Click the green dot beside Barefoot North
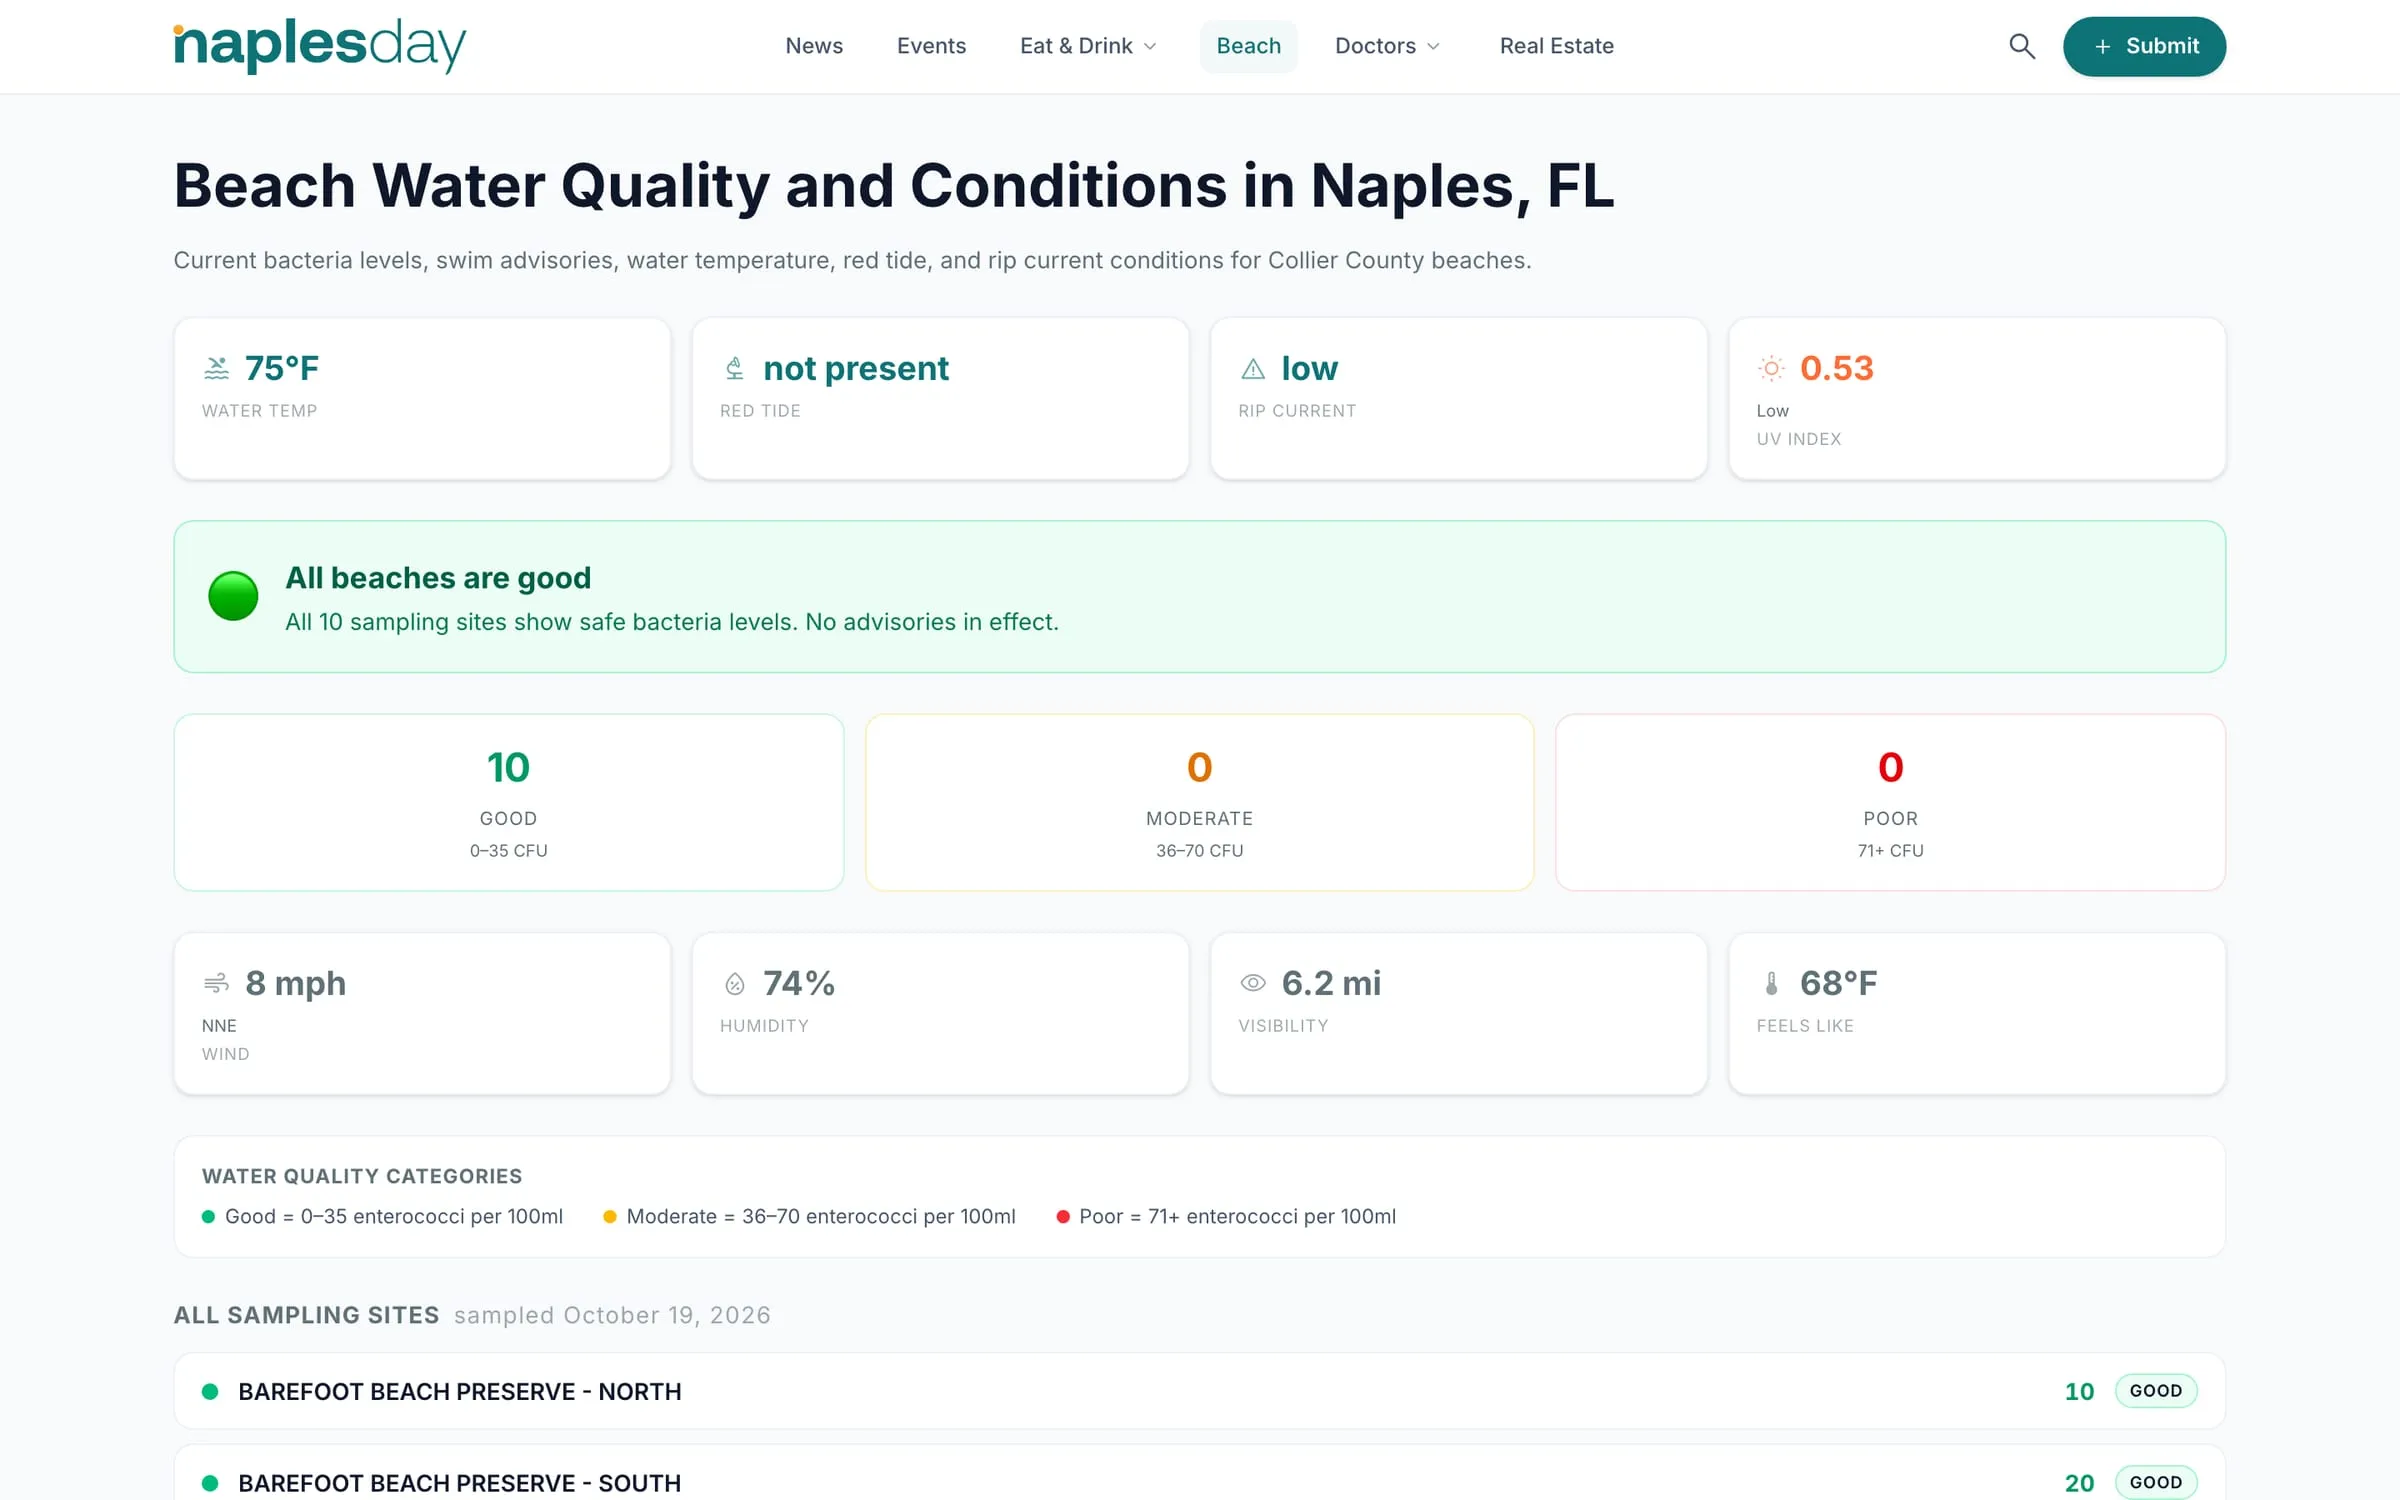The image size is (2400, 1500). (210, 1391)
